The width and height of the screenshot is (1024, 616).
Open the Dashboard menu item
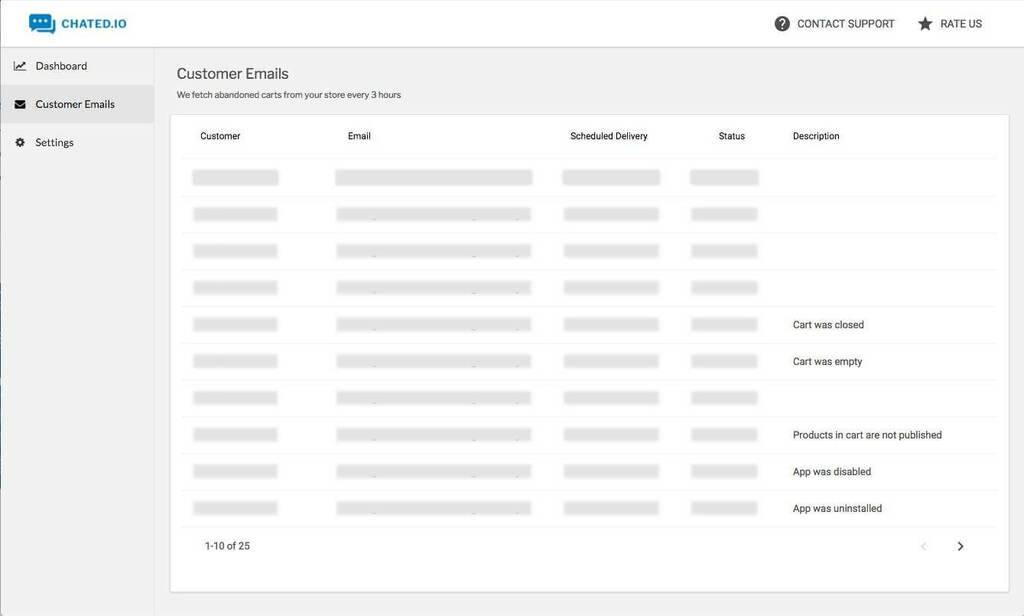tap(77, 66)
